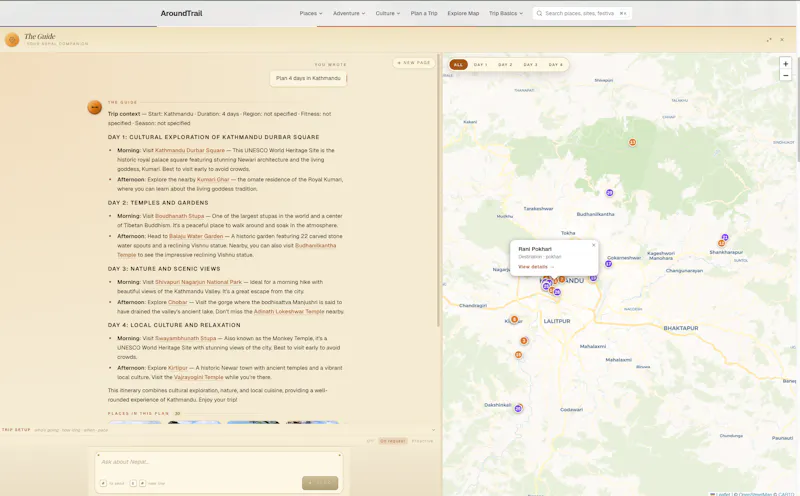This screenshot has height=496, width=800.
Task: Click purple marker at Dakshinkali
Action: (518, 409)
